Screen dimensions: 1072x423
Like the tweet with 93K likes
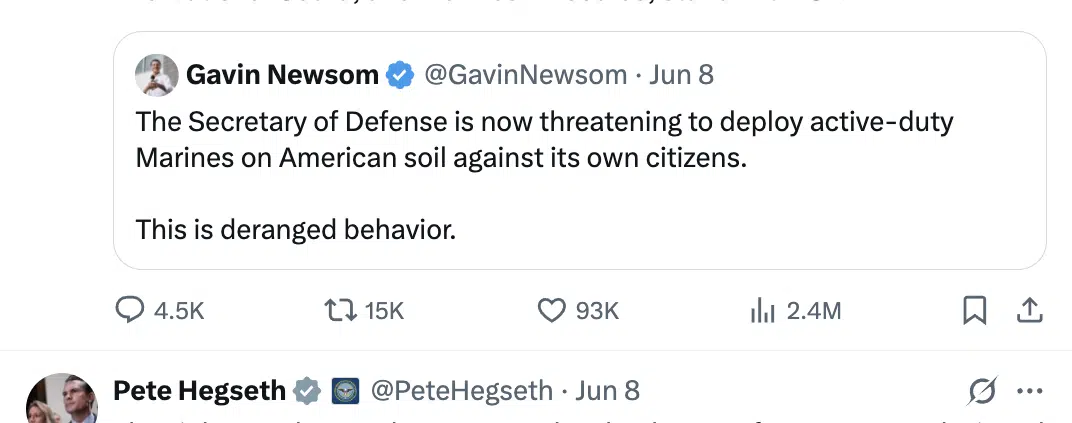[x=552, y=311]
